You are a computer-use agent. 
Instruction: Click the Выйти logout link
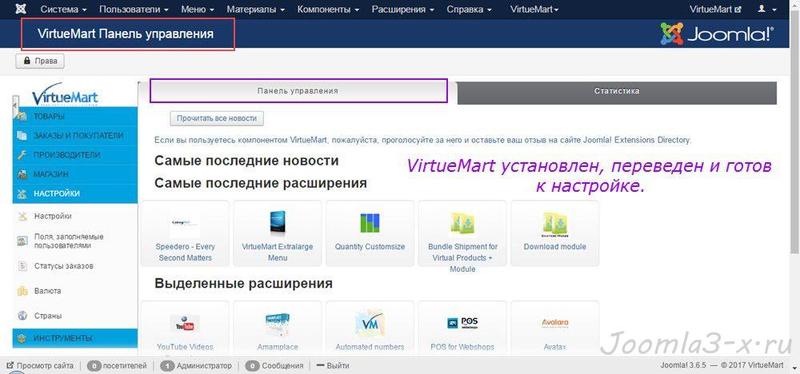[333, 366]
